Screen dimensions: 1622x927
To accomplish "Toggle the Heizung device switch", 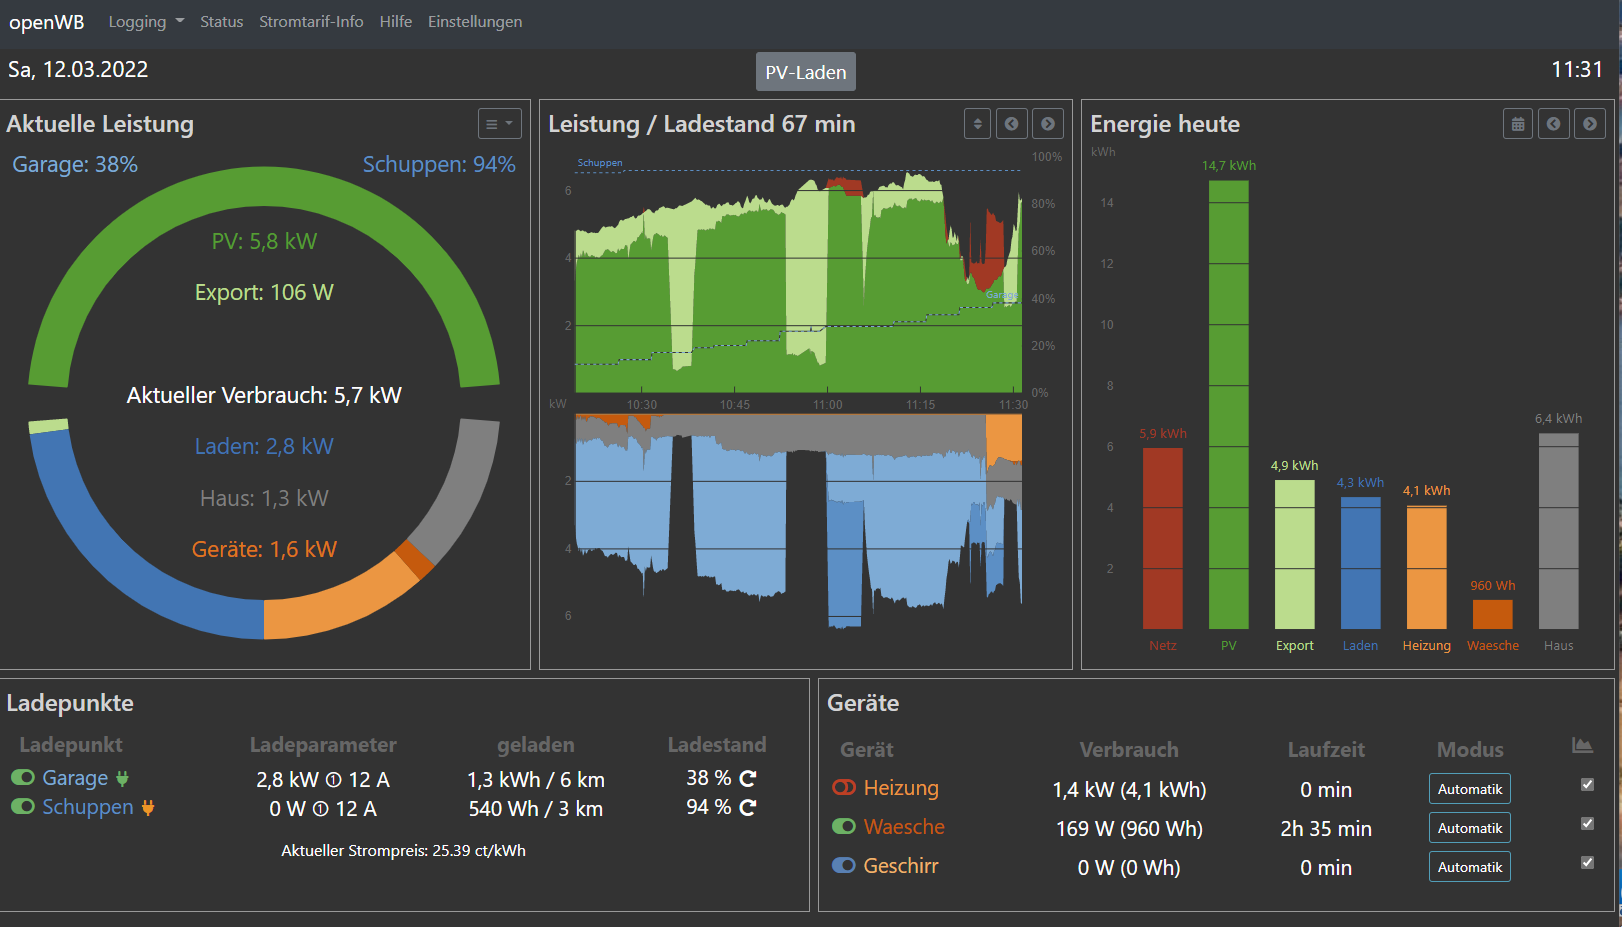I will tap(844, 788).
